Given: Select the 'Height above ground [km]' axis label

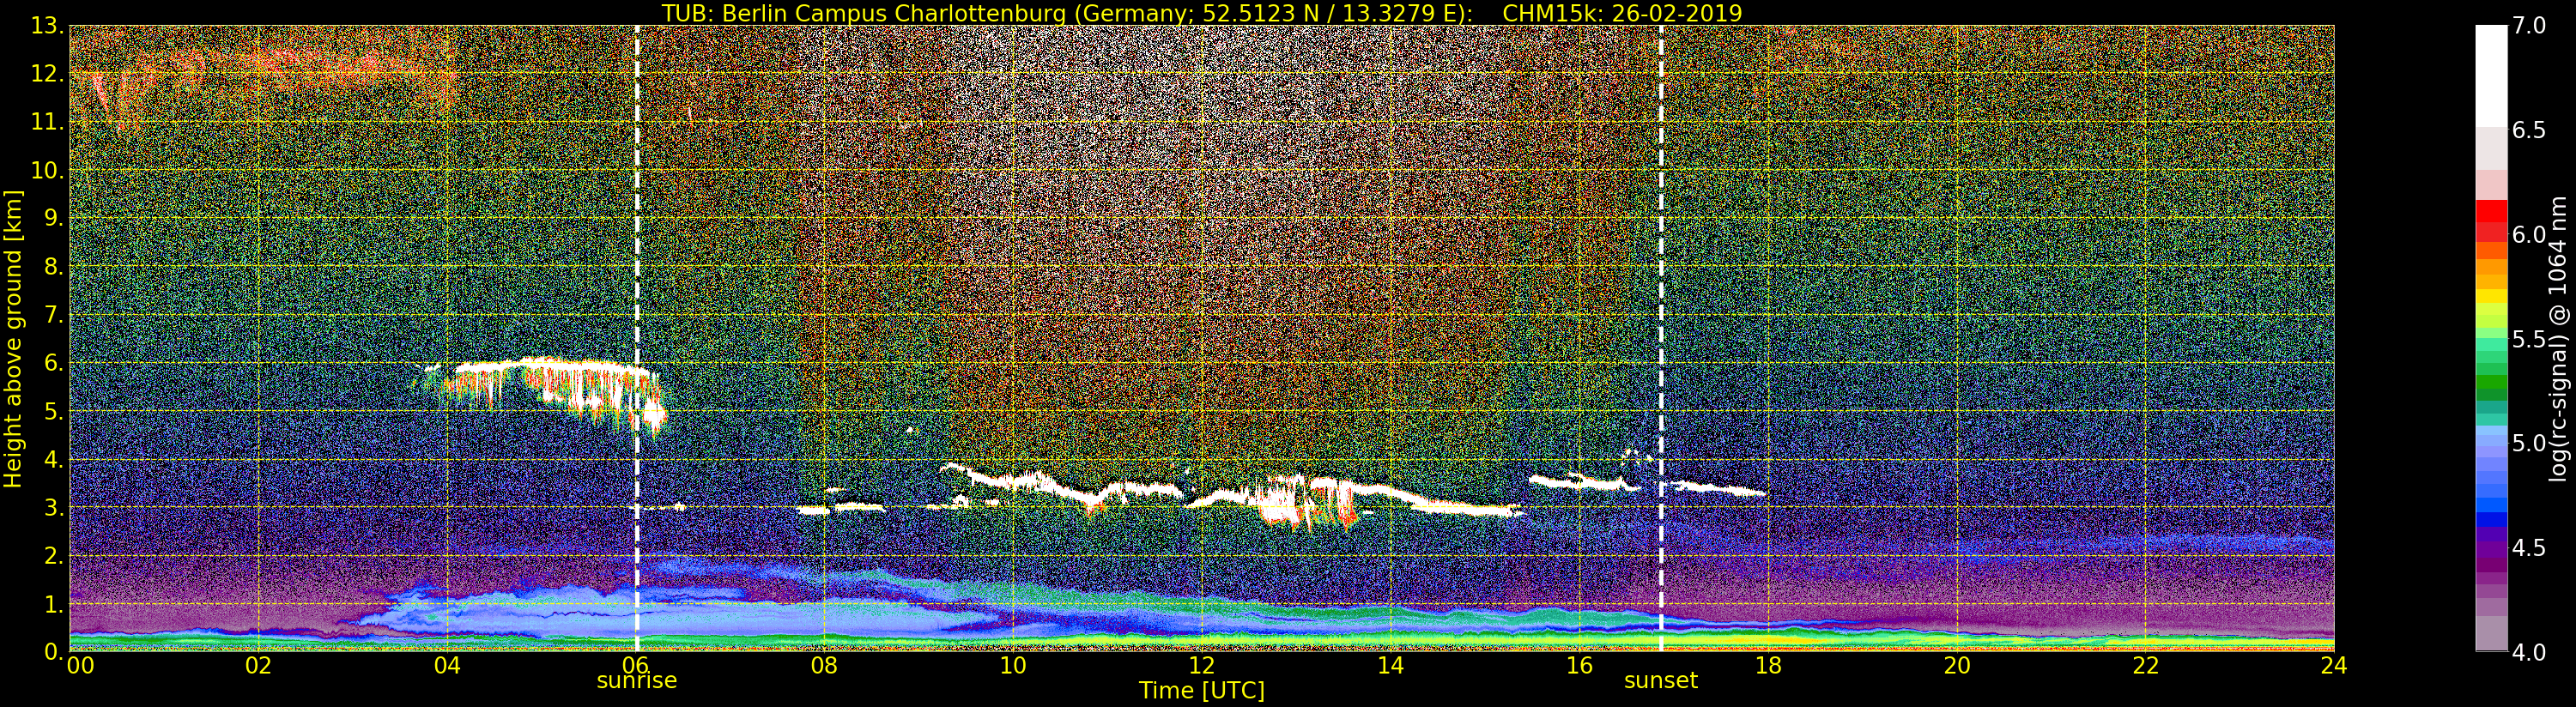Looking at the screenshot, I should click(x=13, y=338).
